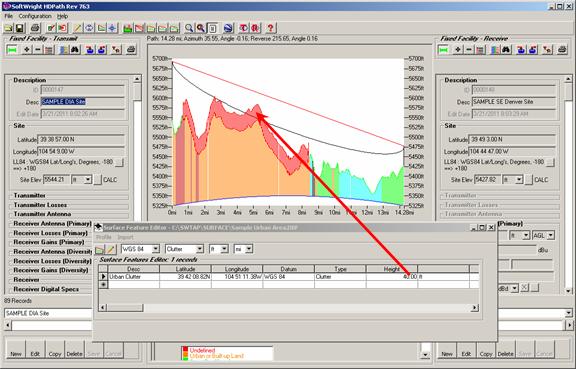Click the receive-side Delete button
Screen dimensions: 576x369
(x=505, y=349)
